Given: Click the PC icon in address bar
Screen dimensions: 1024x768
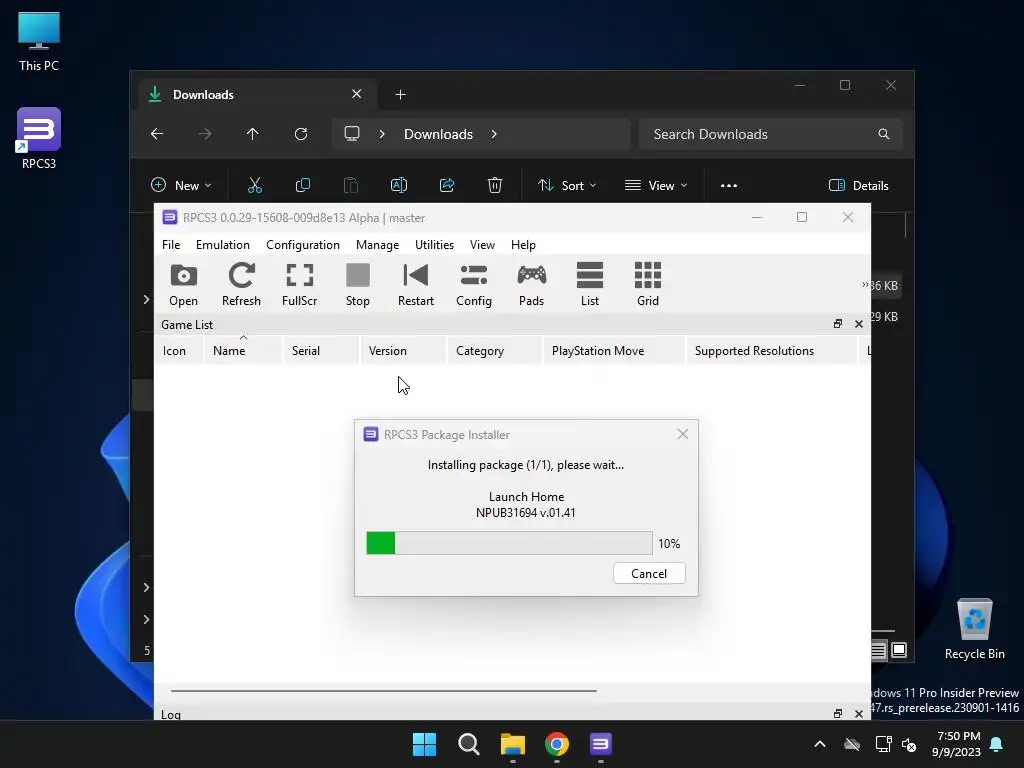Looking at the screenshot, I should pos(352,134).
